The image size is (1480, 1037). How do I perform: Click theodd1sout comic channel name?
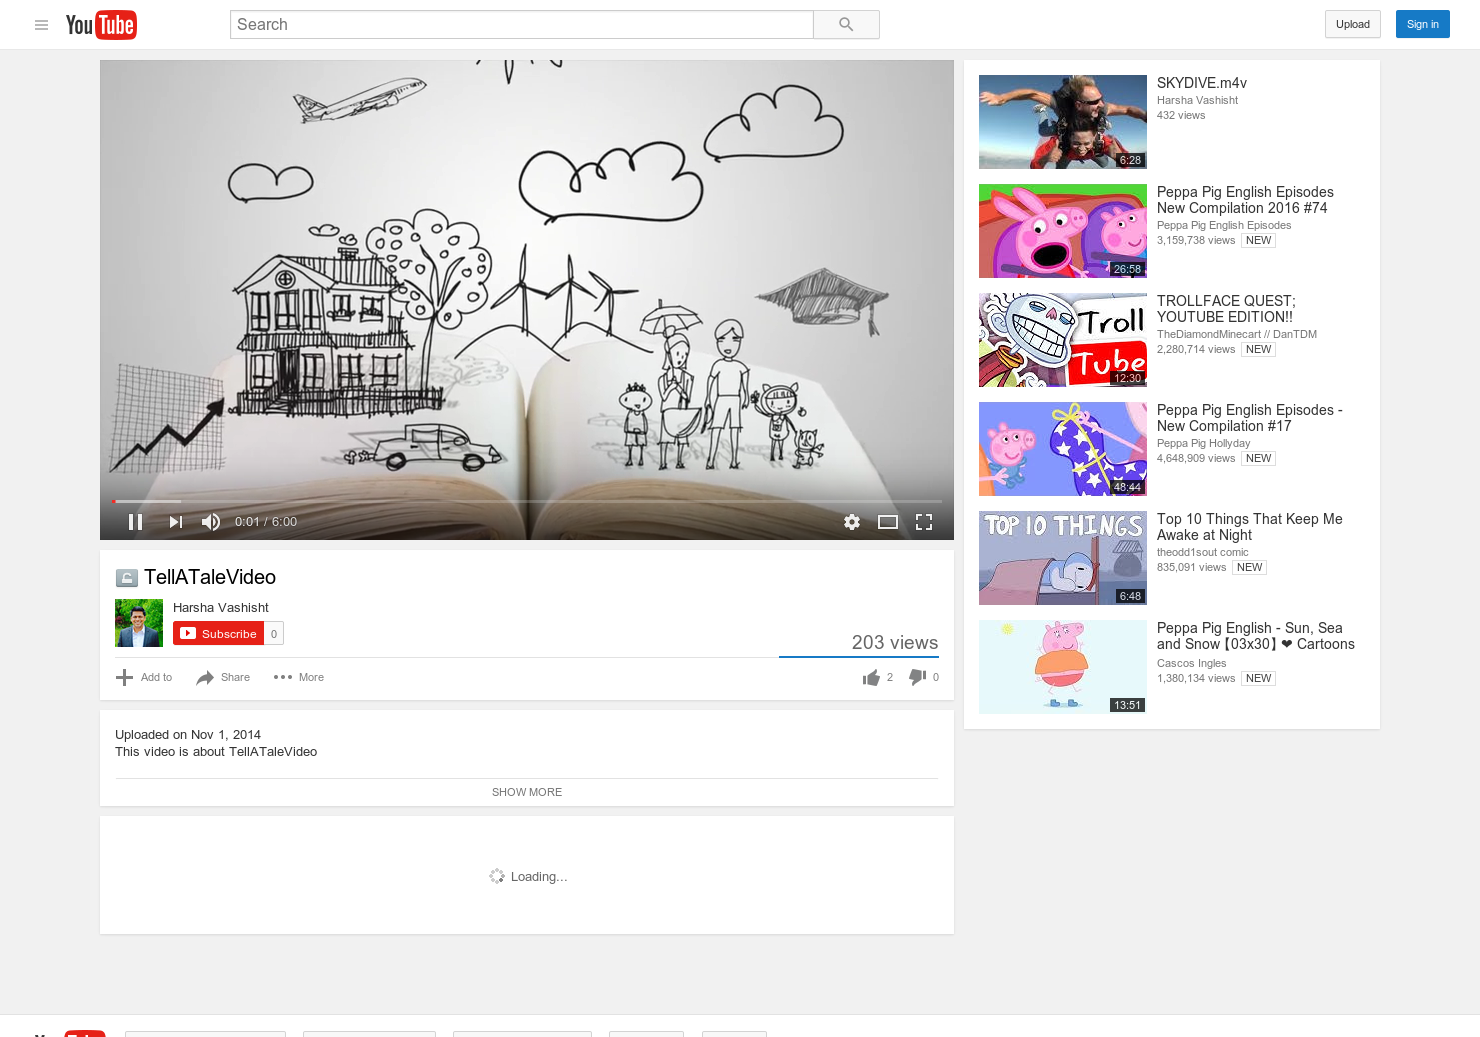pyautogui.click(x=1203, y=553)
